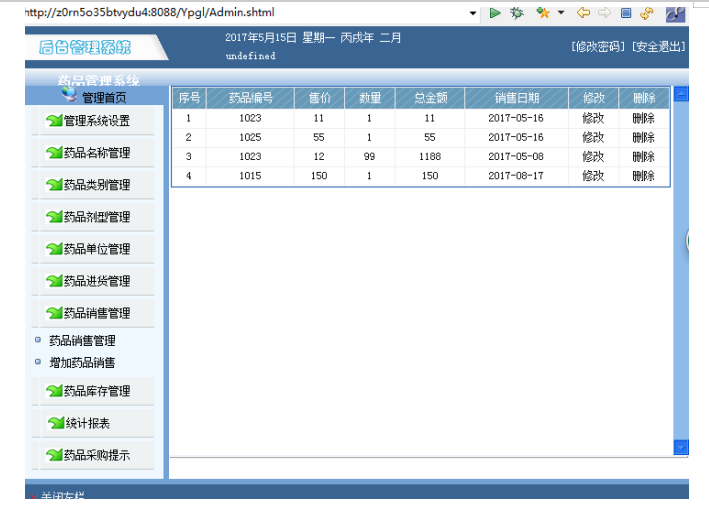Click green arrow icon beside 药品库存管理
This screenshot has height=506, width=709.
coord(54,391)
